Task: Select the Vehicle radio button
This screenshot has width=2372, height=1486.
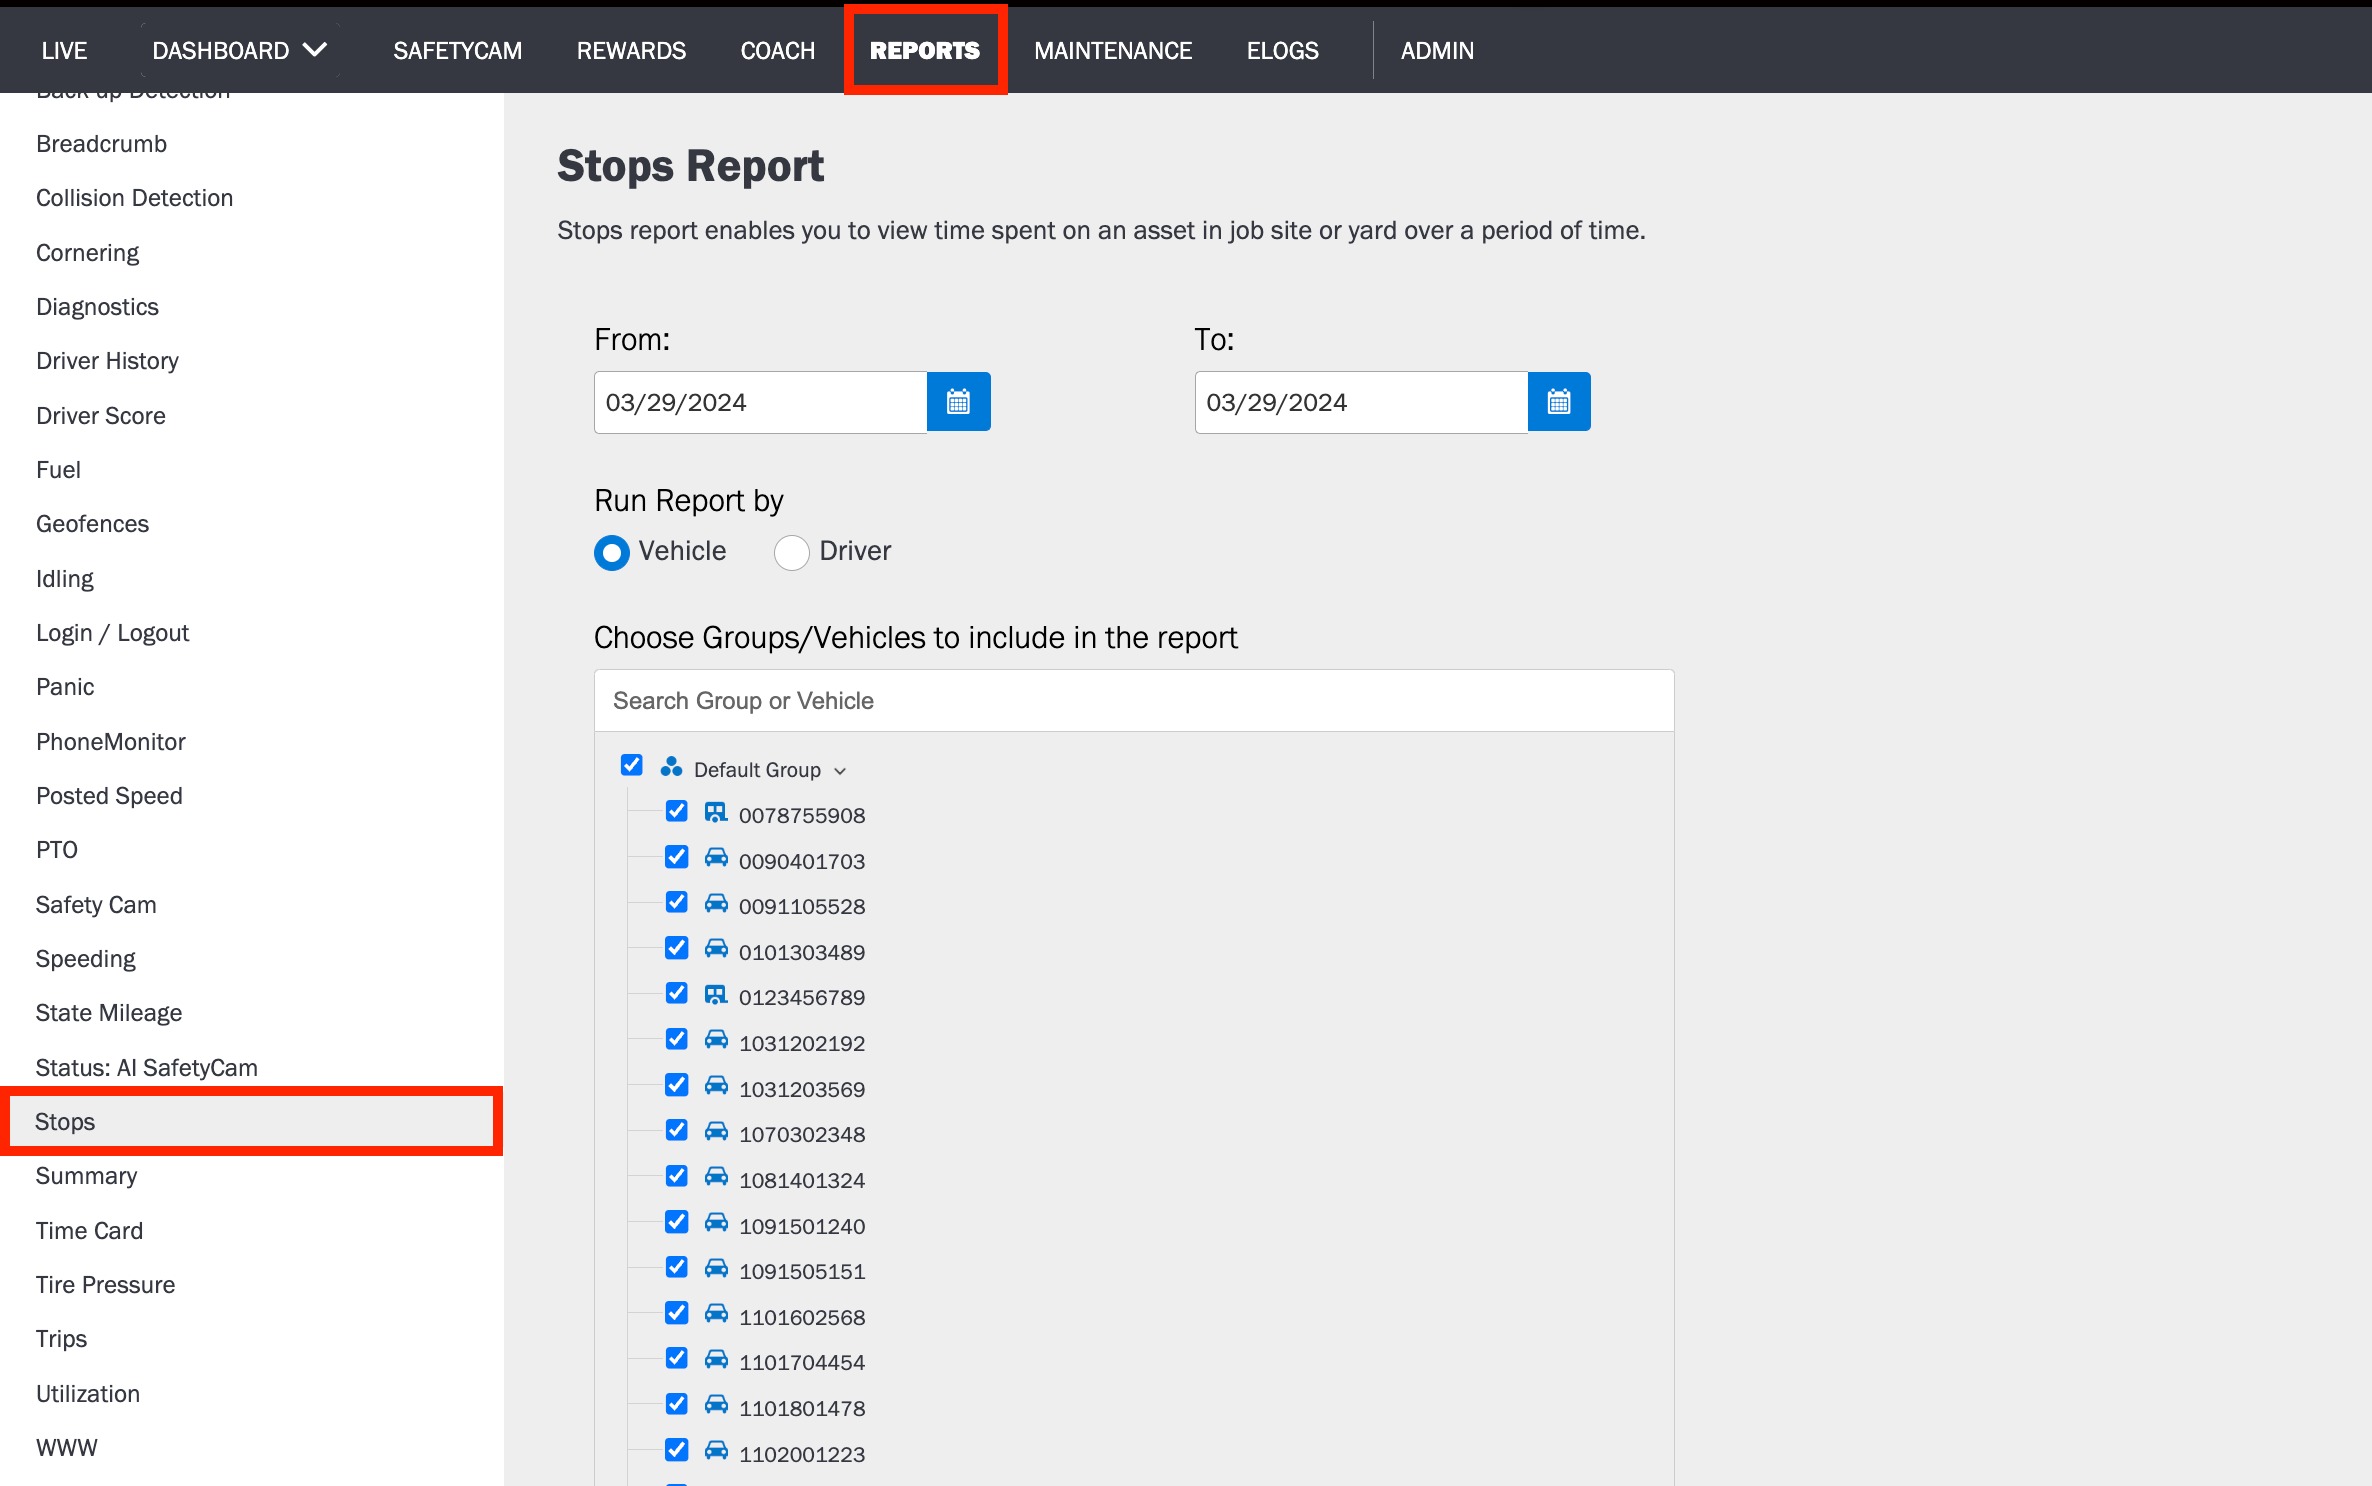Action: coord(612,552)
